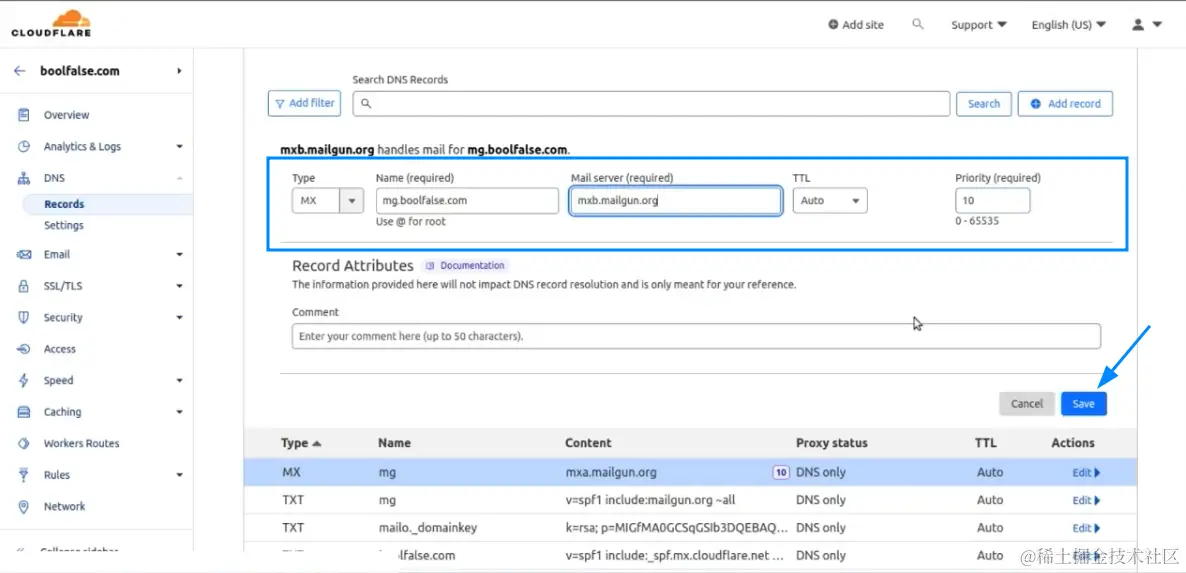Click the mxa.mailgun.org content cell
The width and height of the screenshot is (1186, 573).
pos(610,472)
